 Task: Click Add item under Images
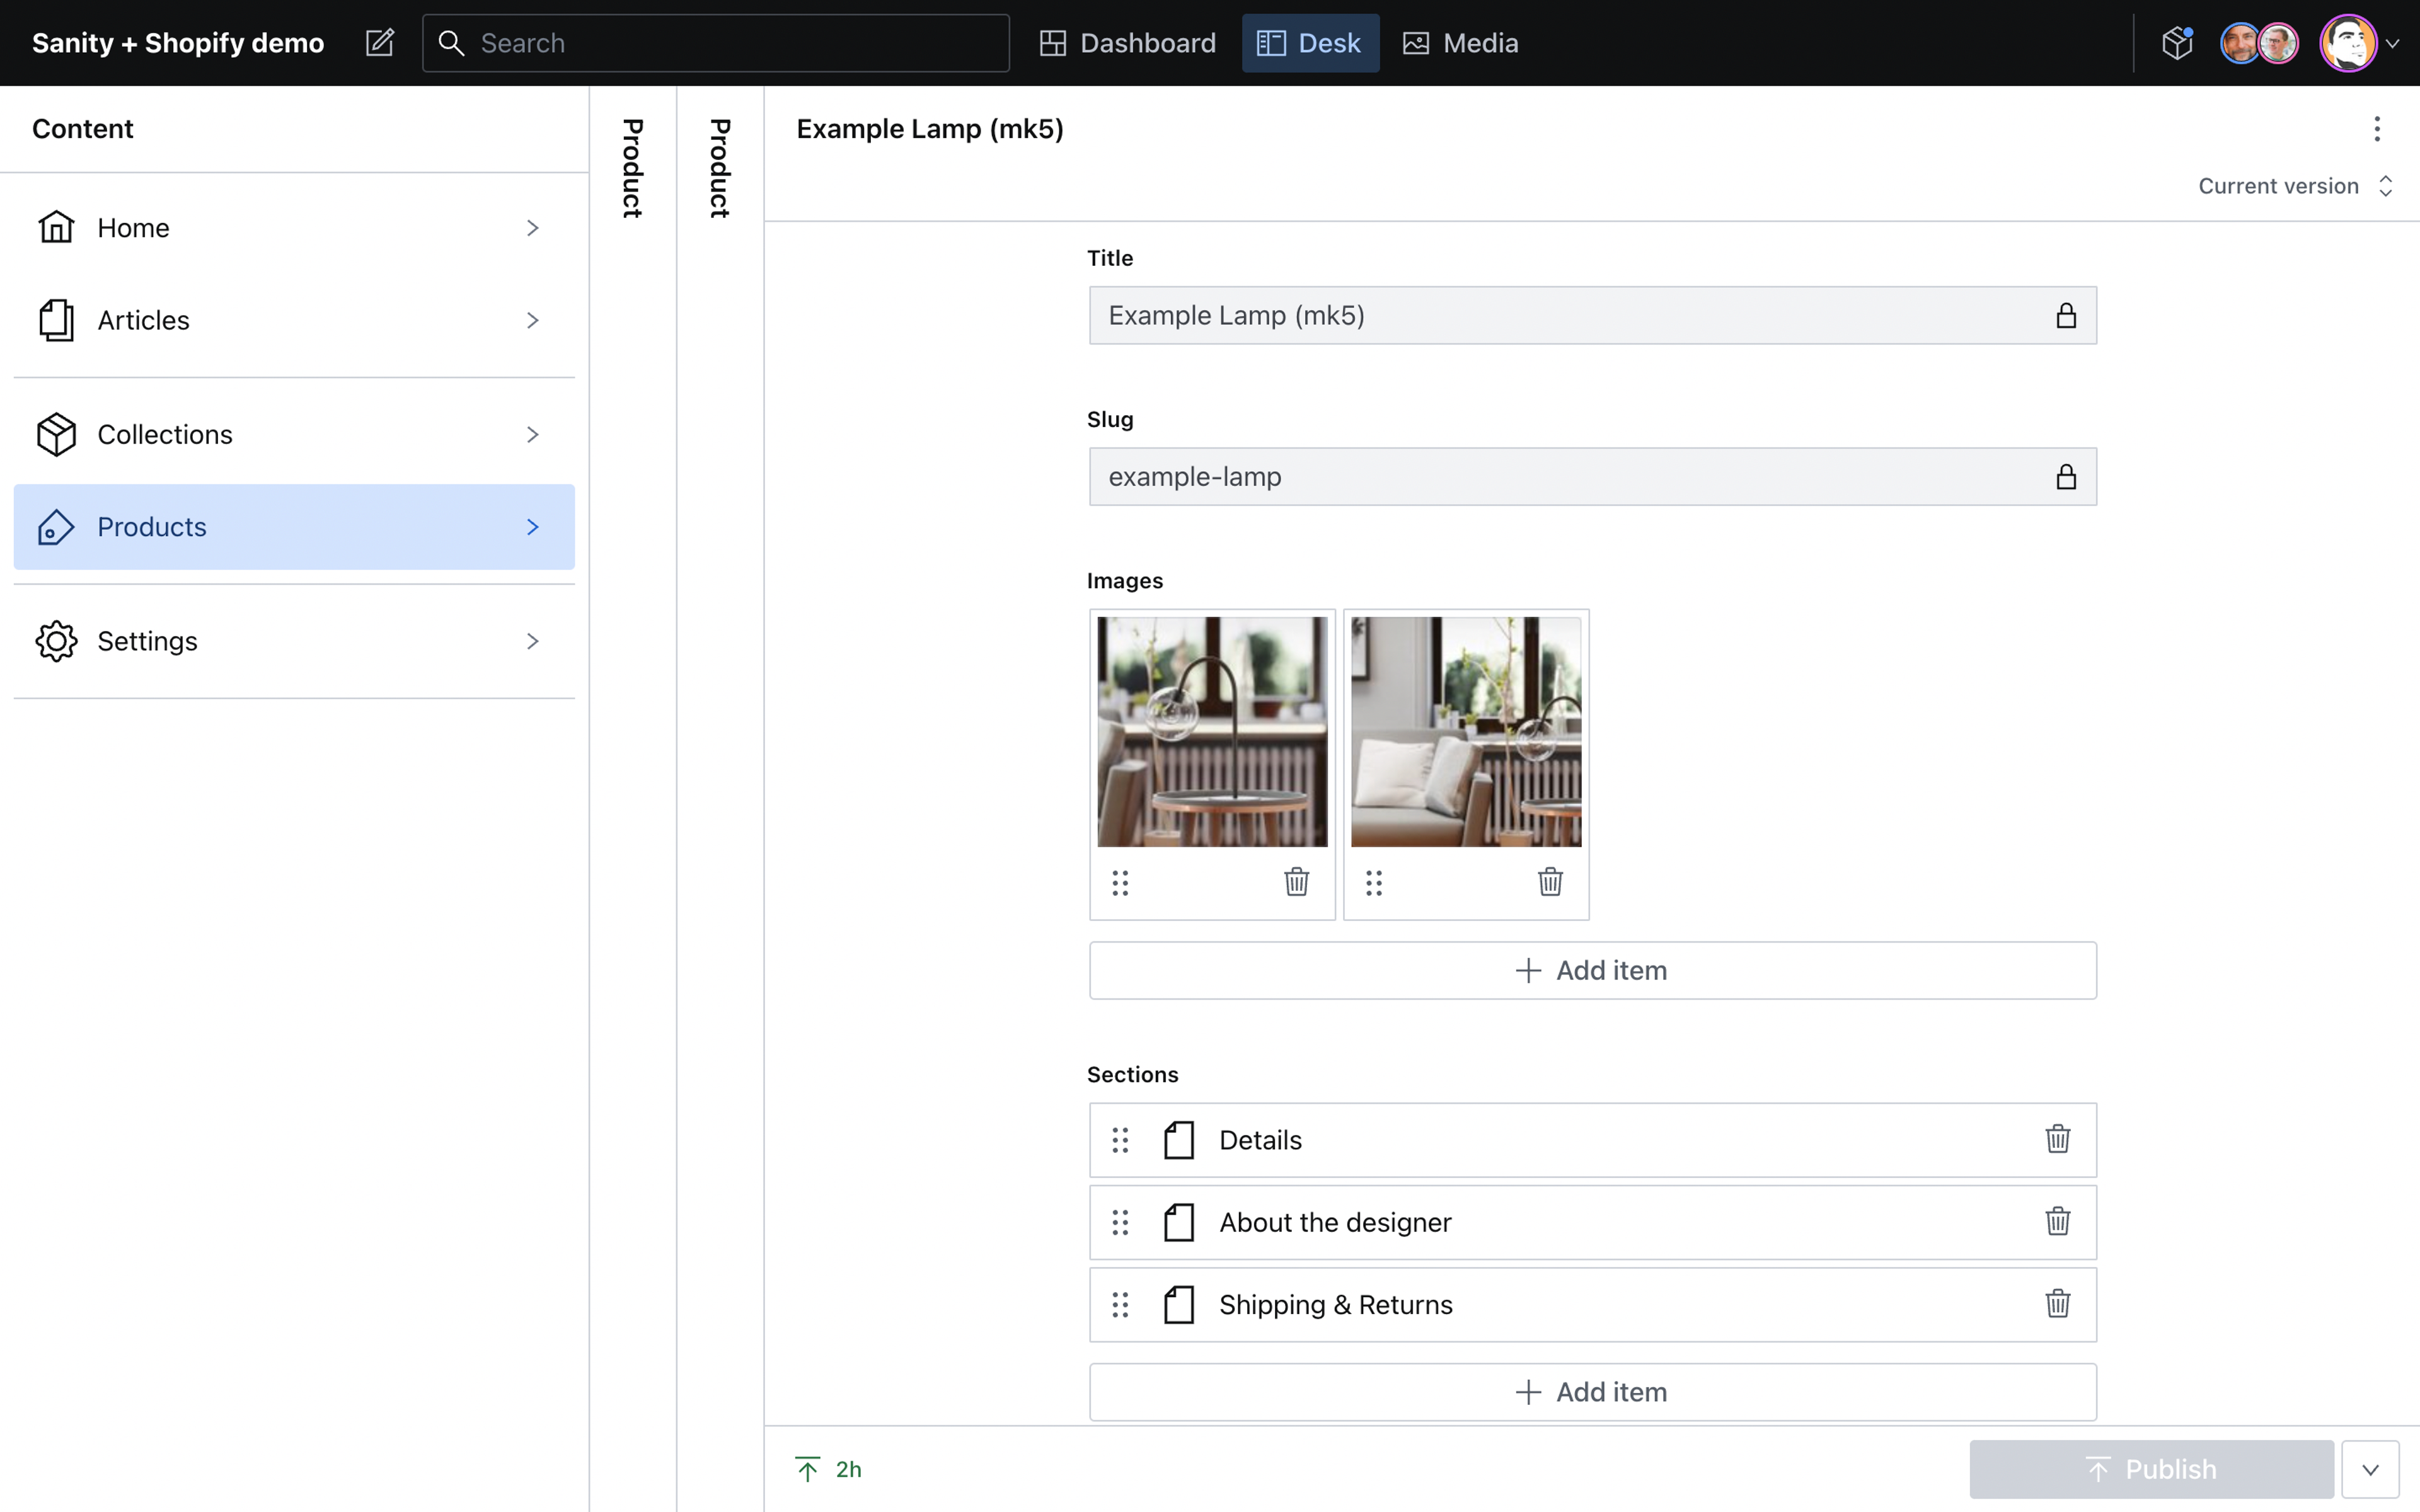pos(1592,970)
